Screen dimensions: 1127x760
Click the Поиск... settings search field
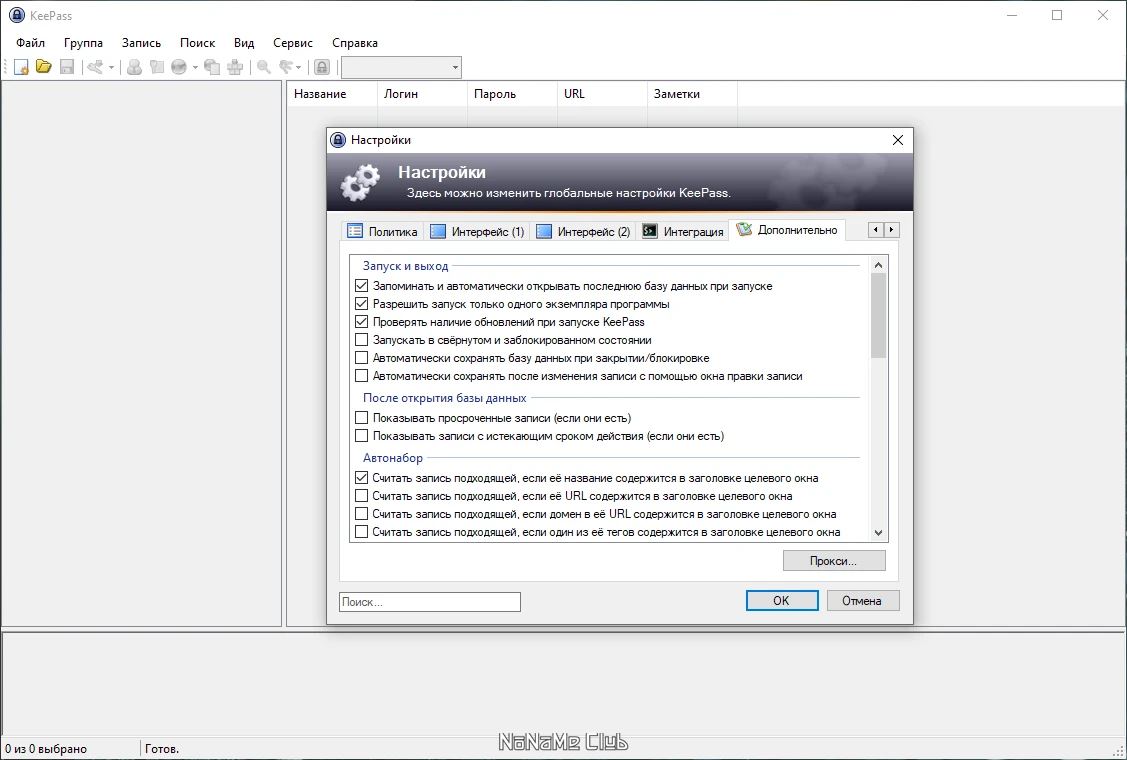(x=430, y=602)
